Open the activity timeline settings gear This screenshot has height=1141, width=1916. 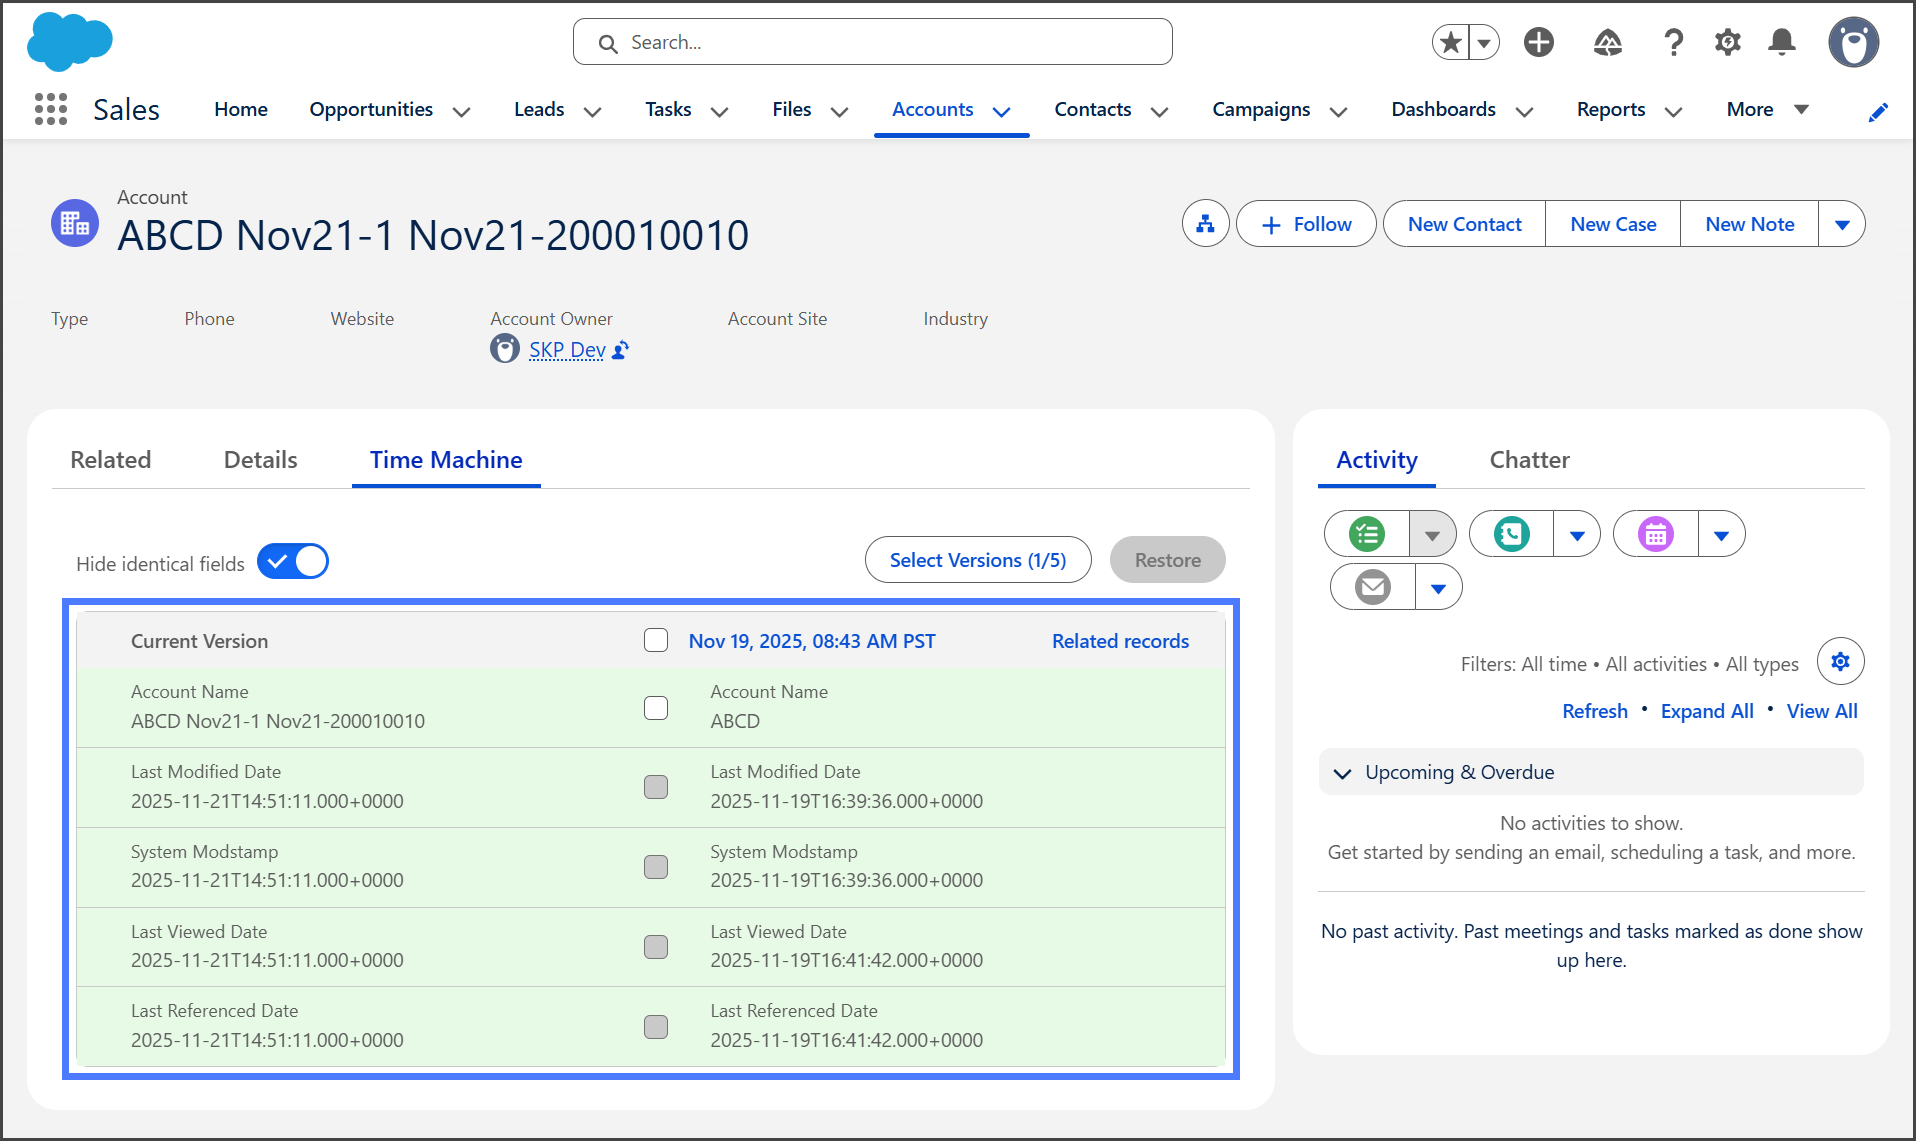1840,661
